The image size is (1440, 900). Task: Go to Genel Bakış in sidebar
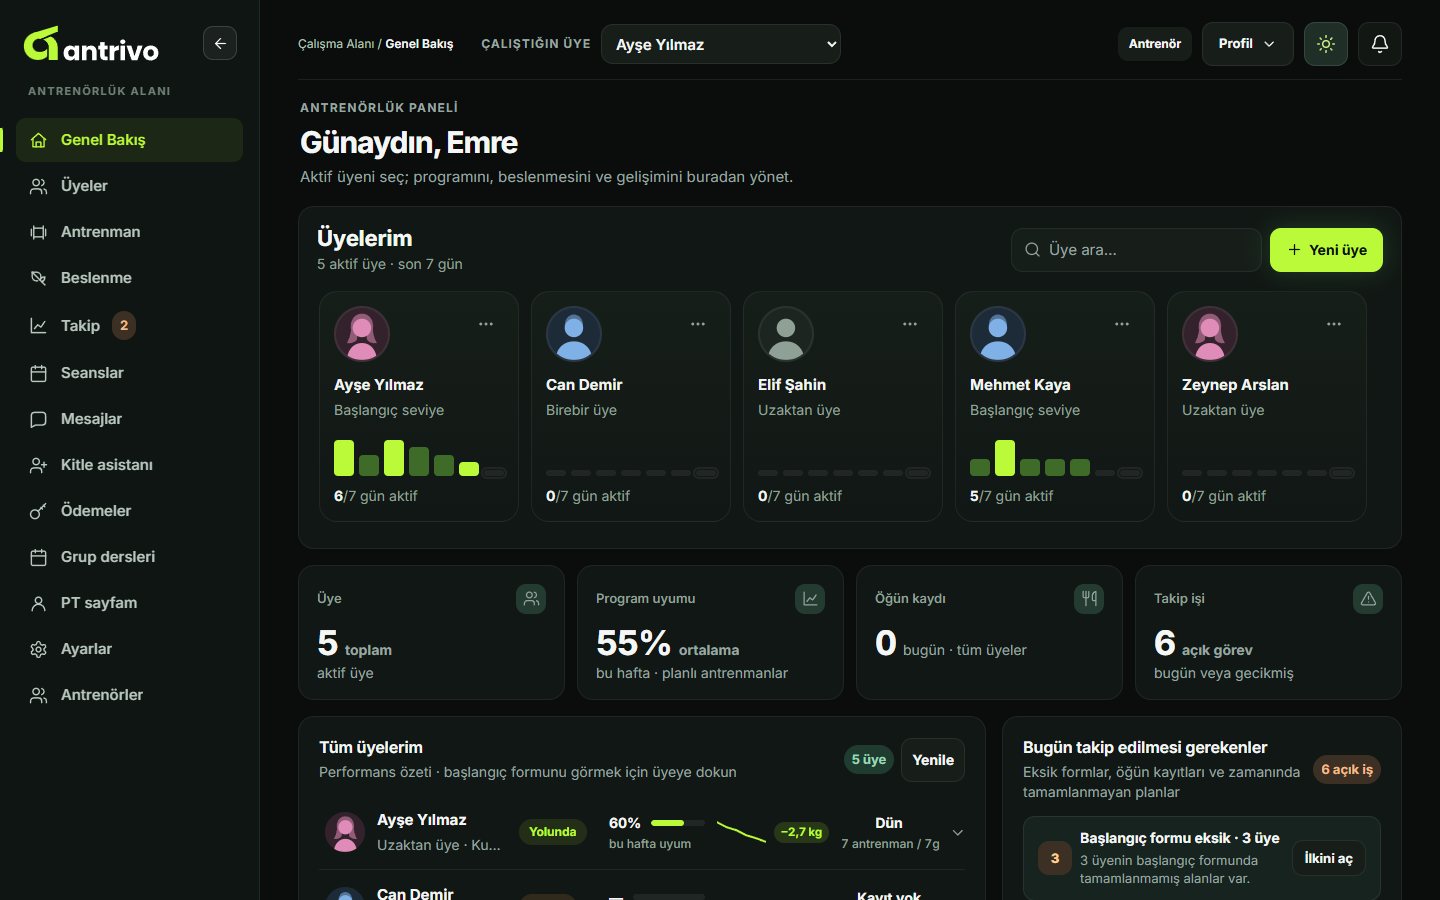[x=129, y=140]
